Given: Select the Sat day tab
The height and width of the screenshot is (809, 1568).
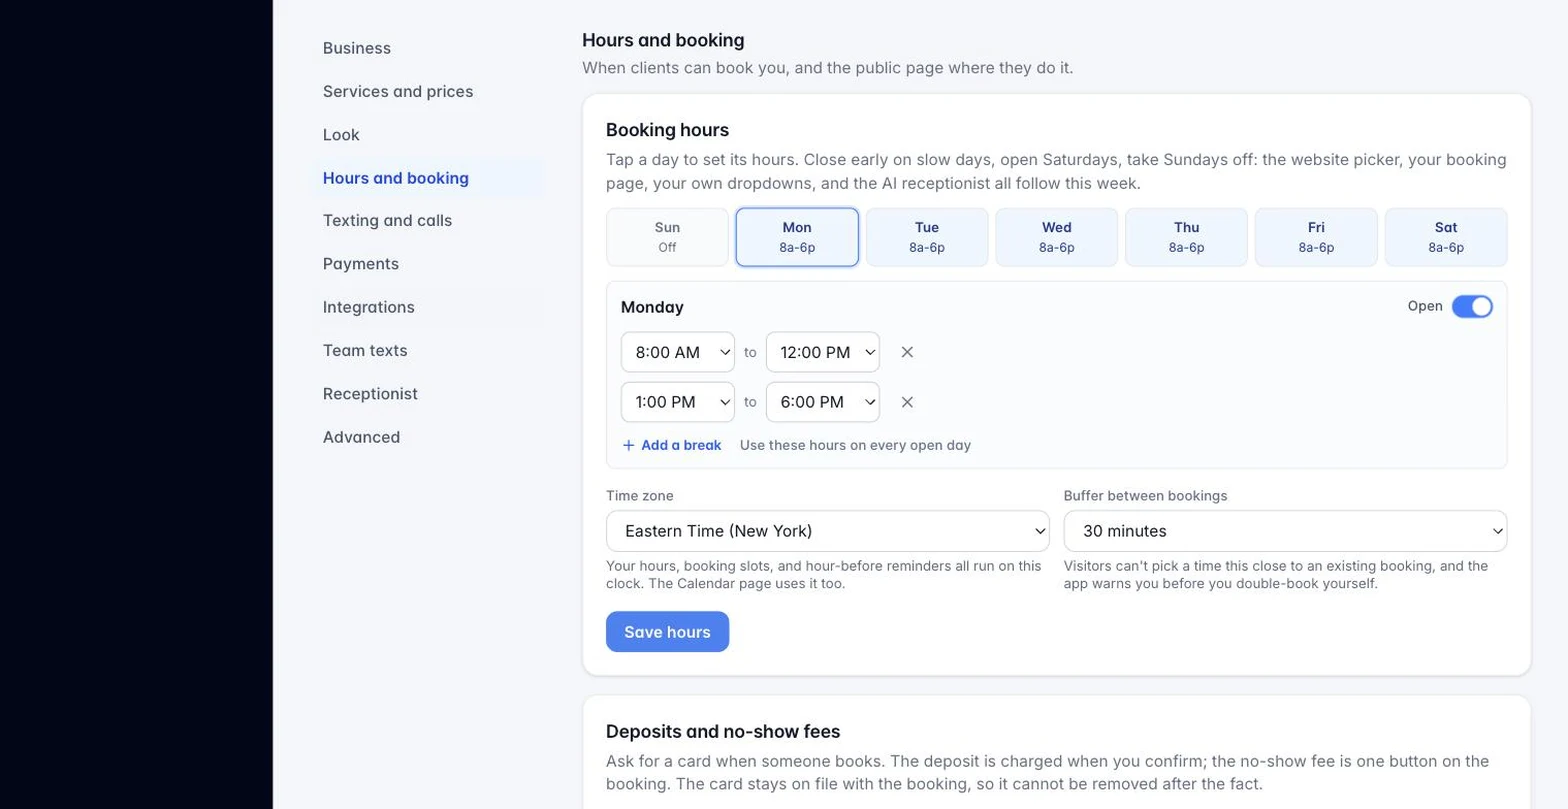Looking at the screenshot, I should click(1446, 237).
